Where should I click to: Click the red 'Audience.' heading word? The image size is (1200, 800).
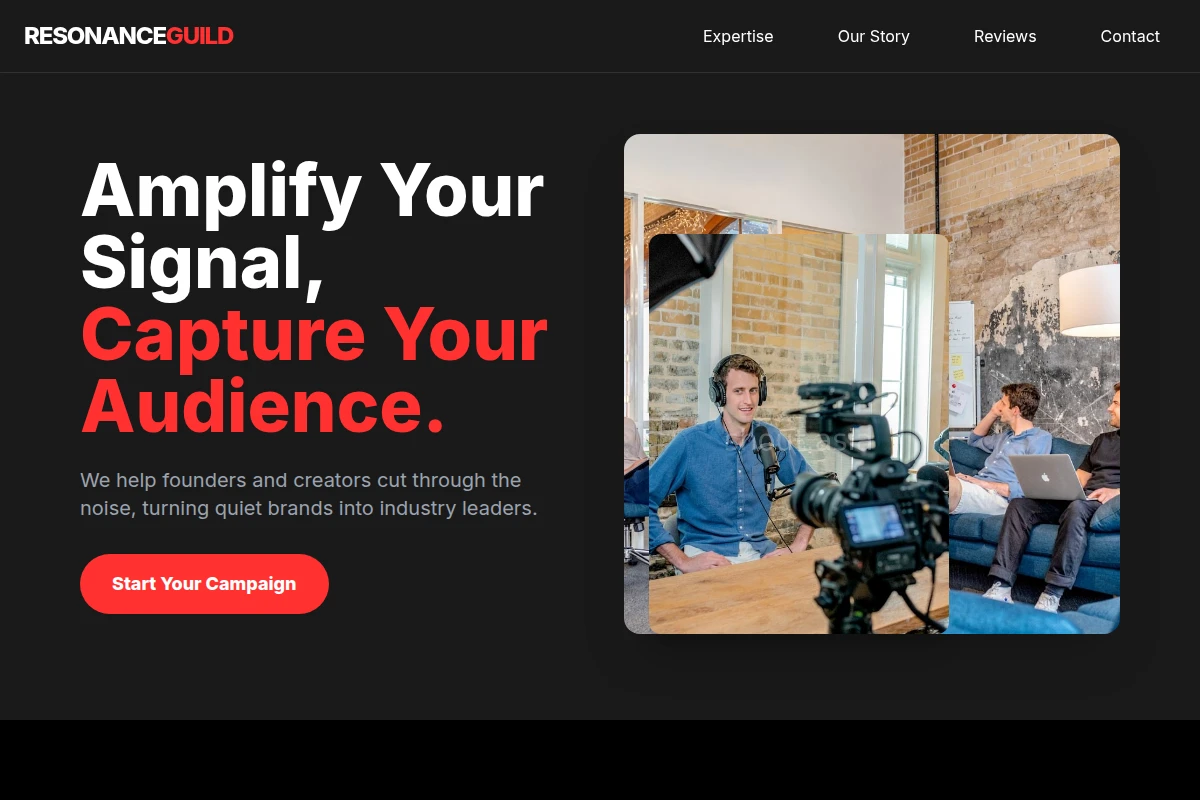coord(263,406)
